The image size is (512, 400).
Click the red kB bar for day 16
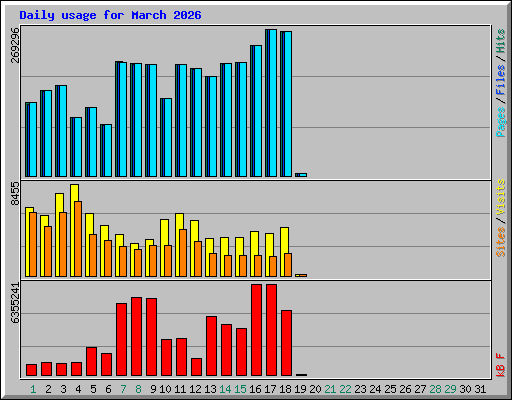click(256, 330)
